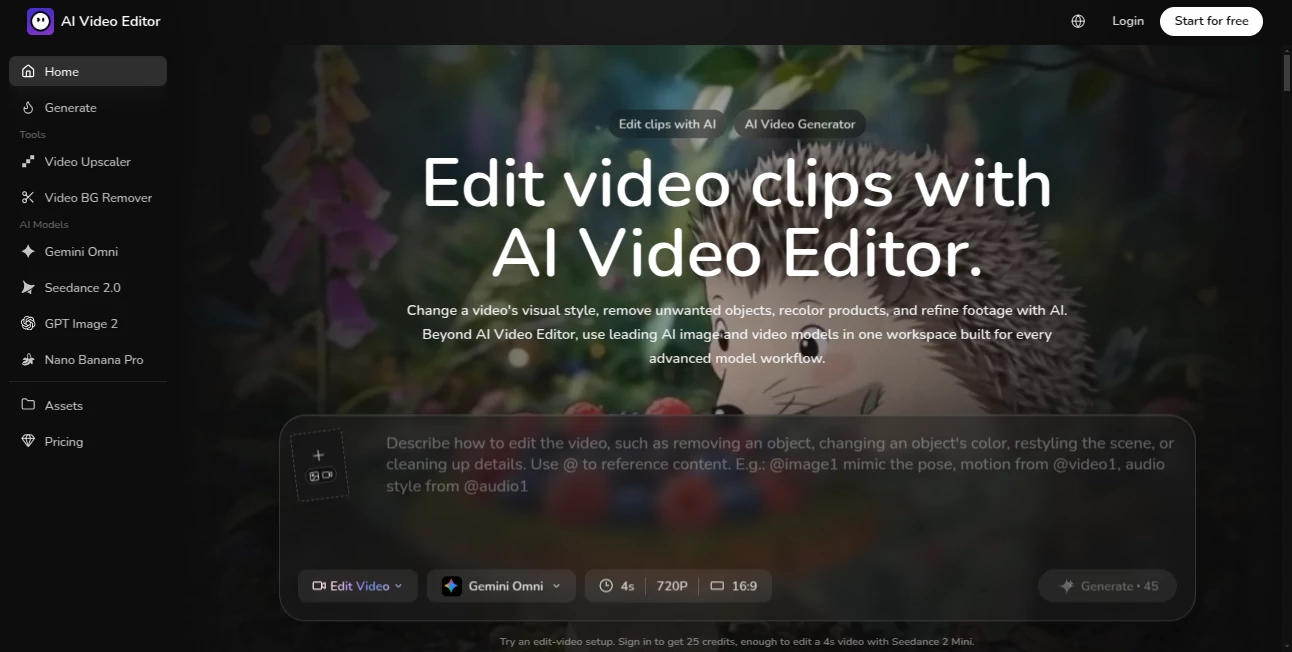Click the Generate • 45 button

(1108, 586)
